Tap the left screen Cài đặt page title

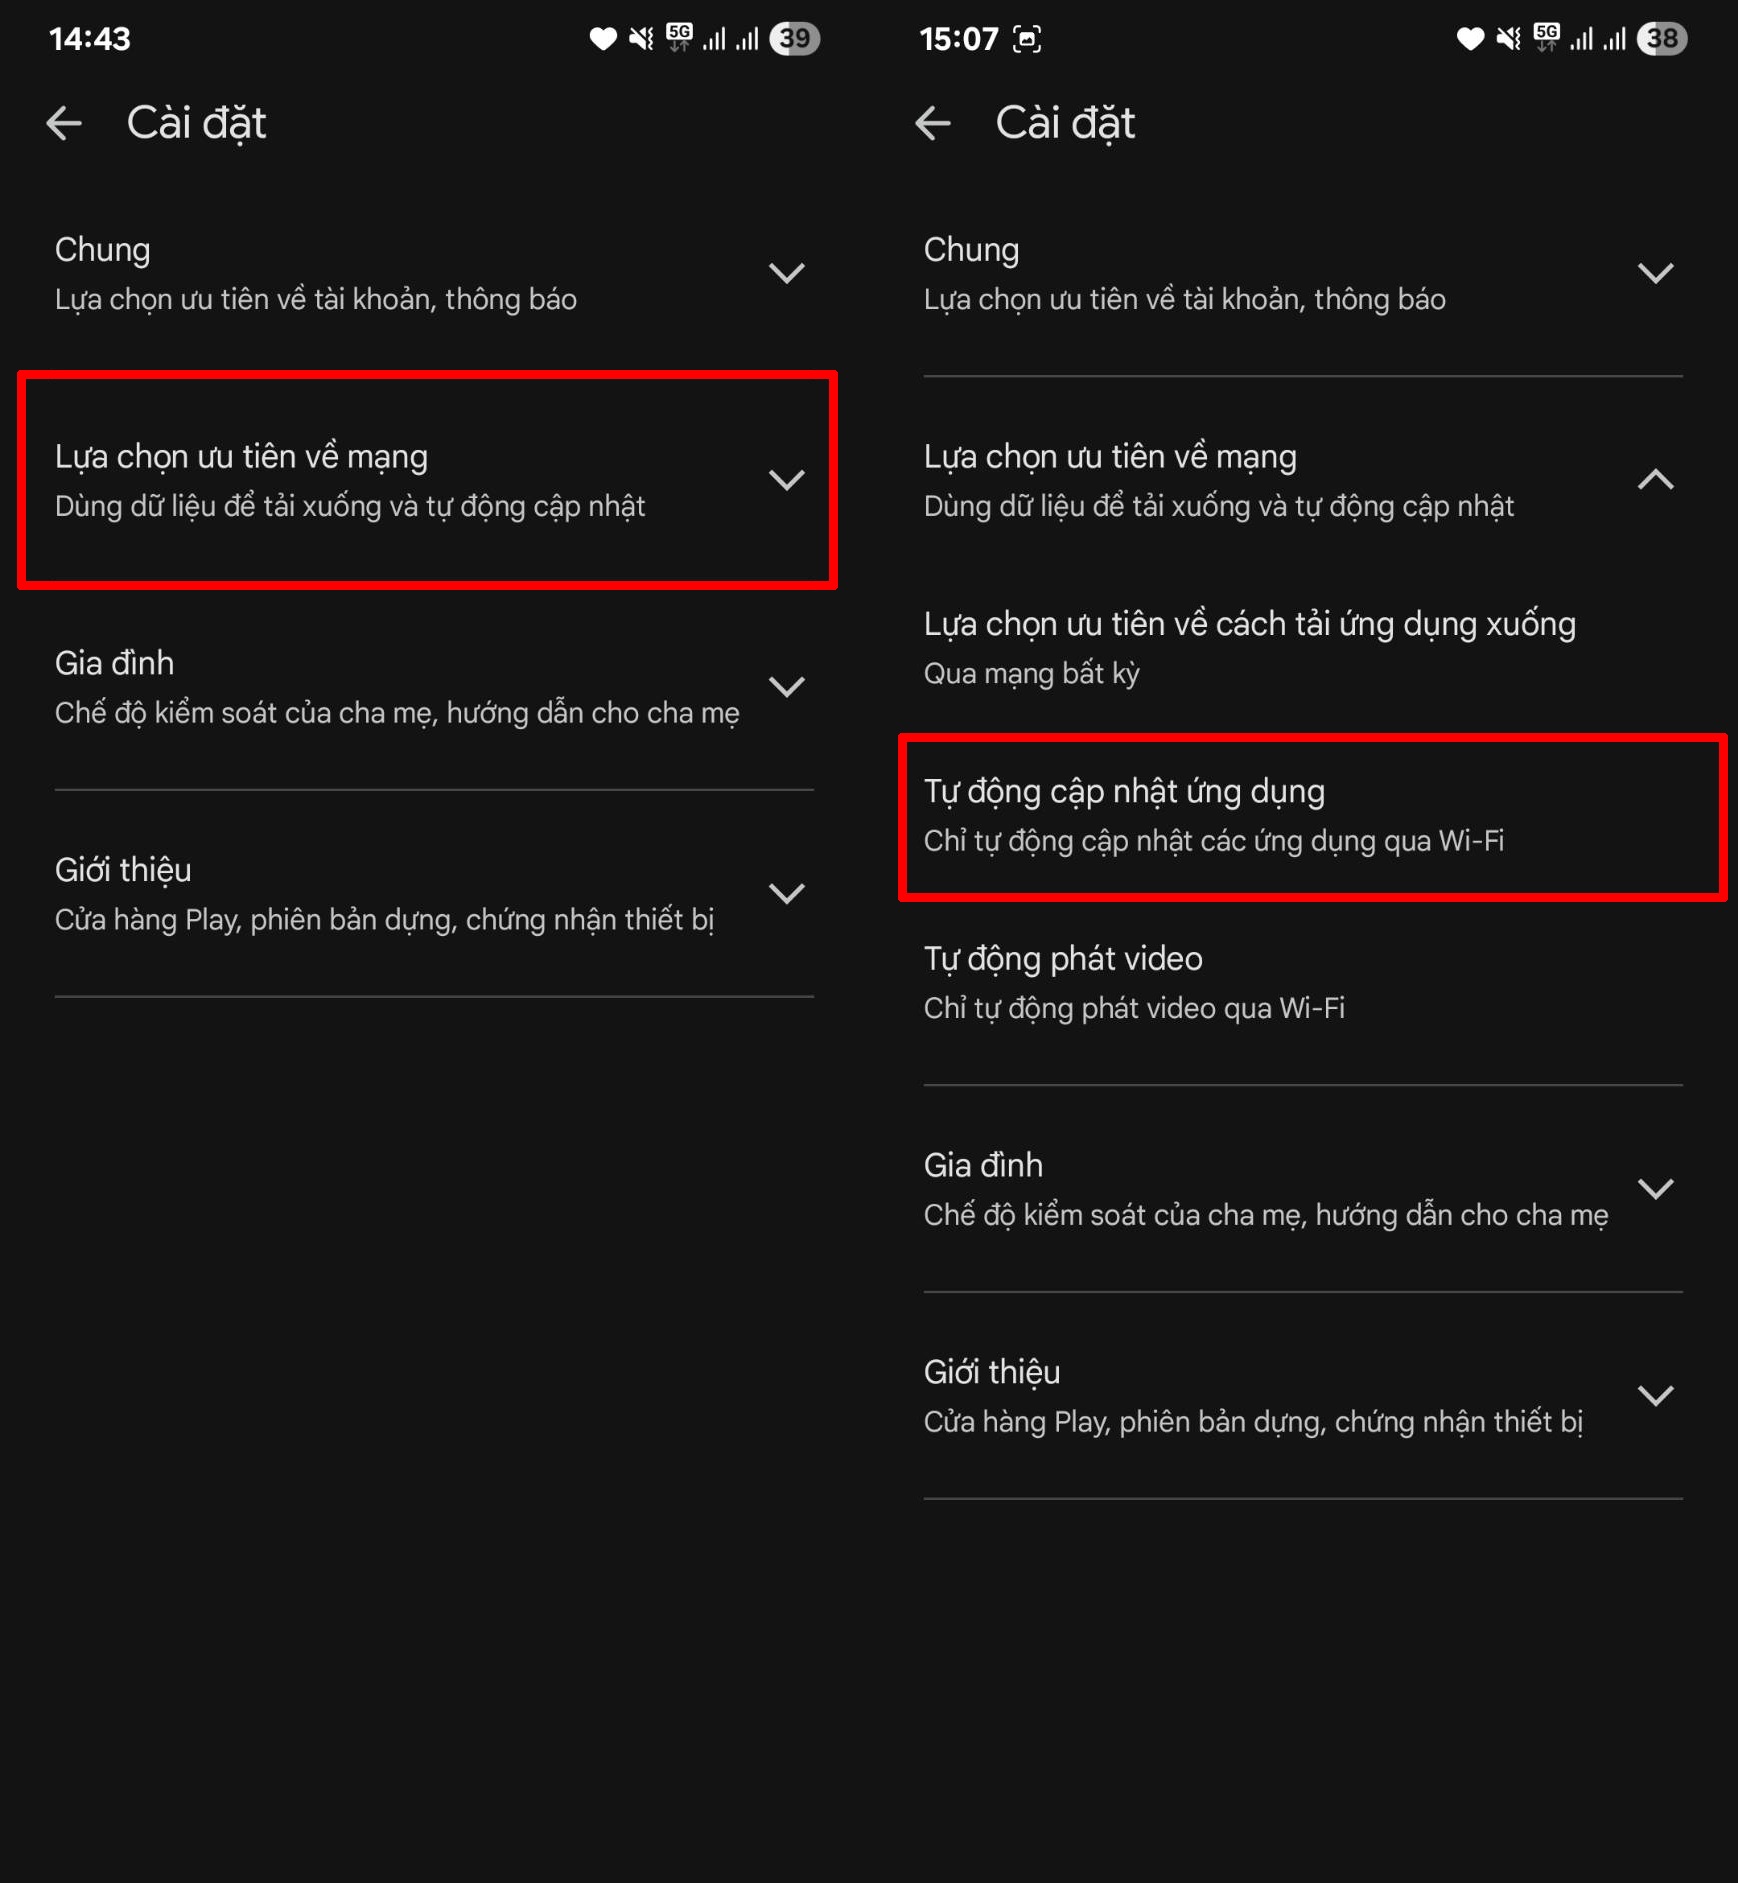point(196,124)
